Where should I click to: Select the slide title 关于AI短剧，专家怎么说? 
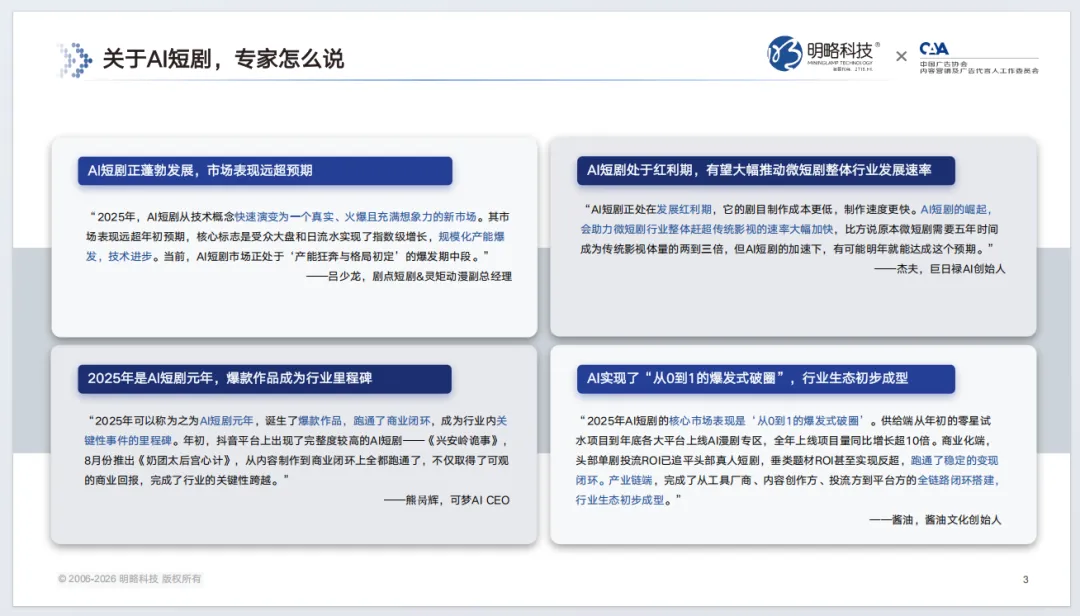click(x=222, y=59)
